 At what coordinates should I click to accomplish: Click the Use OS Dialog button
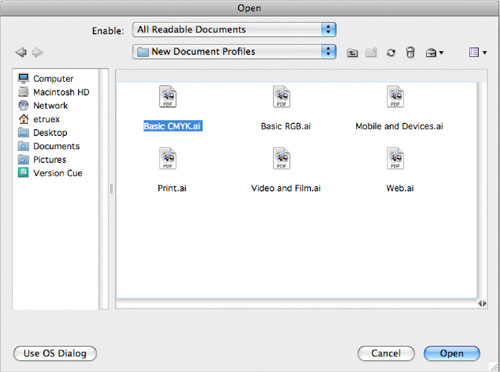(x=55, y=353)
